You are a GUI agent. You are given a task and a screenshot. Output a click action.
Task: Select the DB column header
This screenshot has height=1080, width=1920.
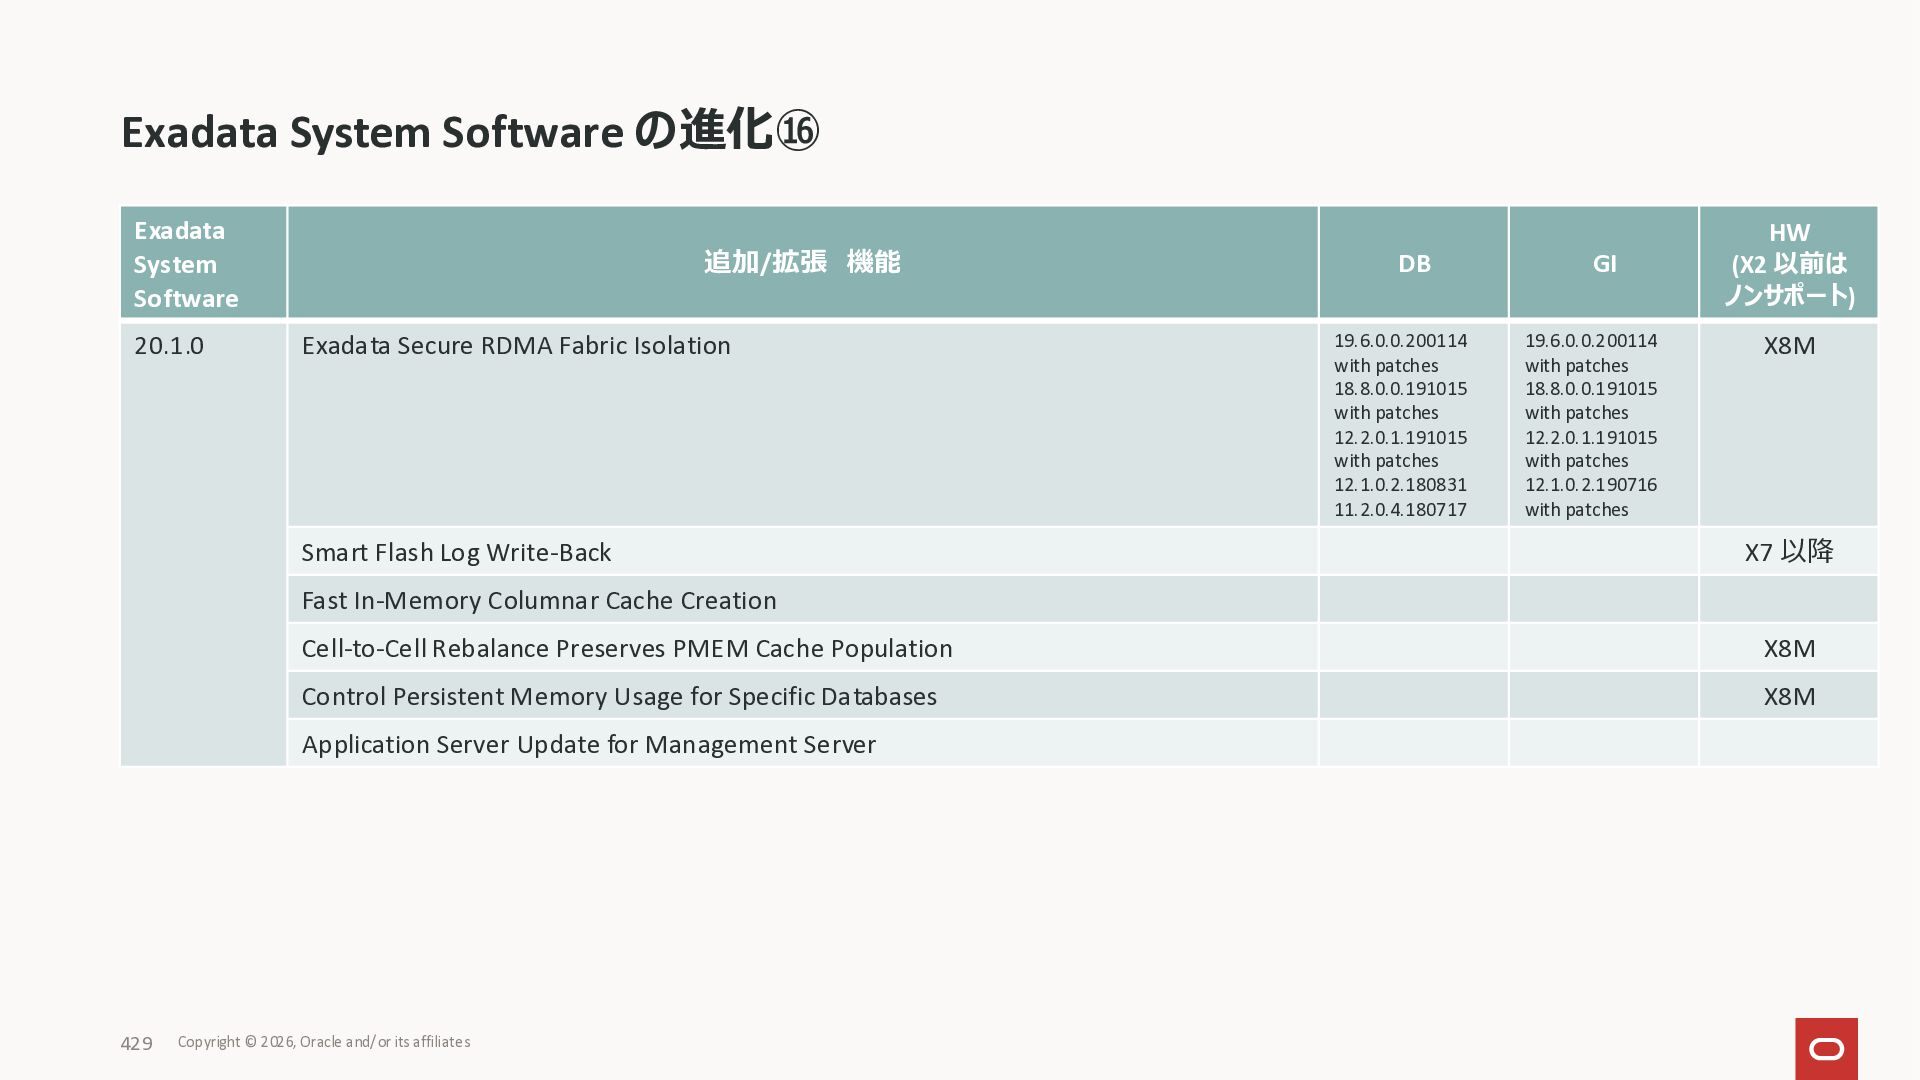pos(1413,263)
